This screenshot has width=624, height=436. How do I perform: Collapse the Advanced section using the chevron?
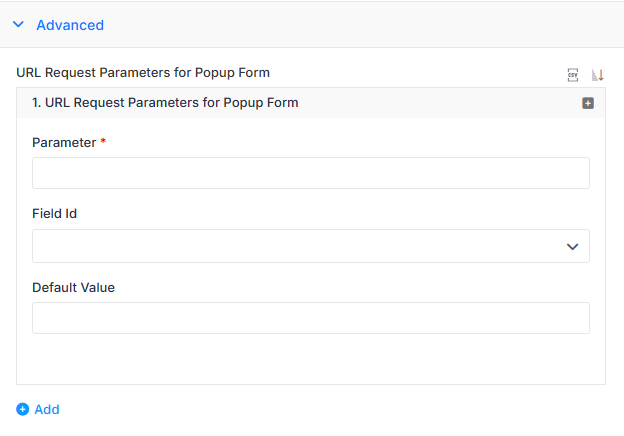click(18, 25)
